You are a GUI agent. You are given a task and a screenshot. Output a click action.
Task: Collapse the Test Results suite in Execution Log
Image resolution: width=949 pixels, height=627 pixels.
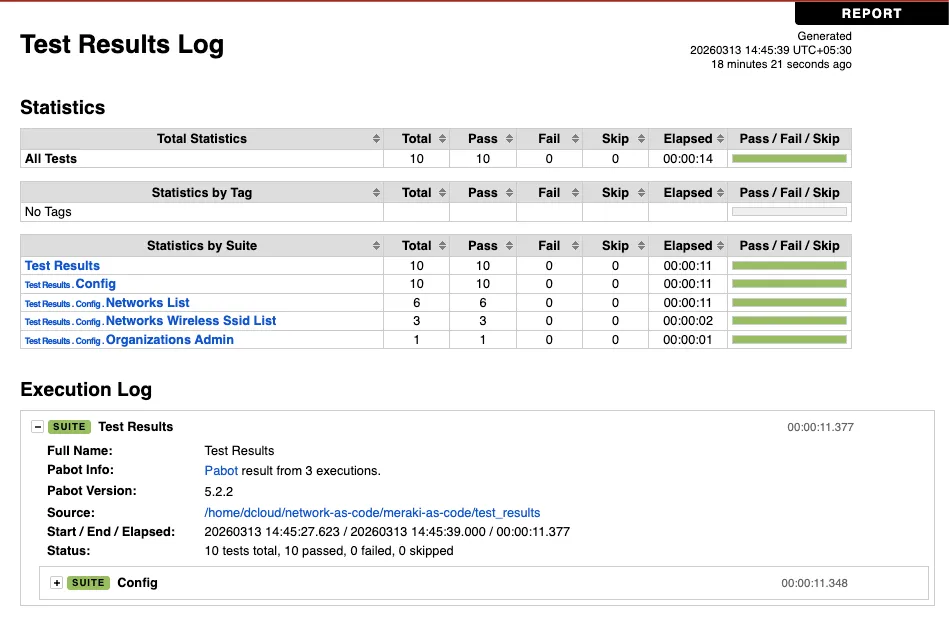(40, 426)
